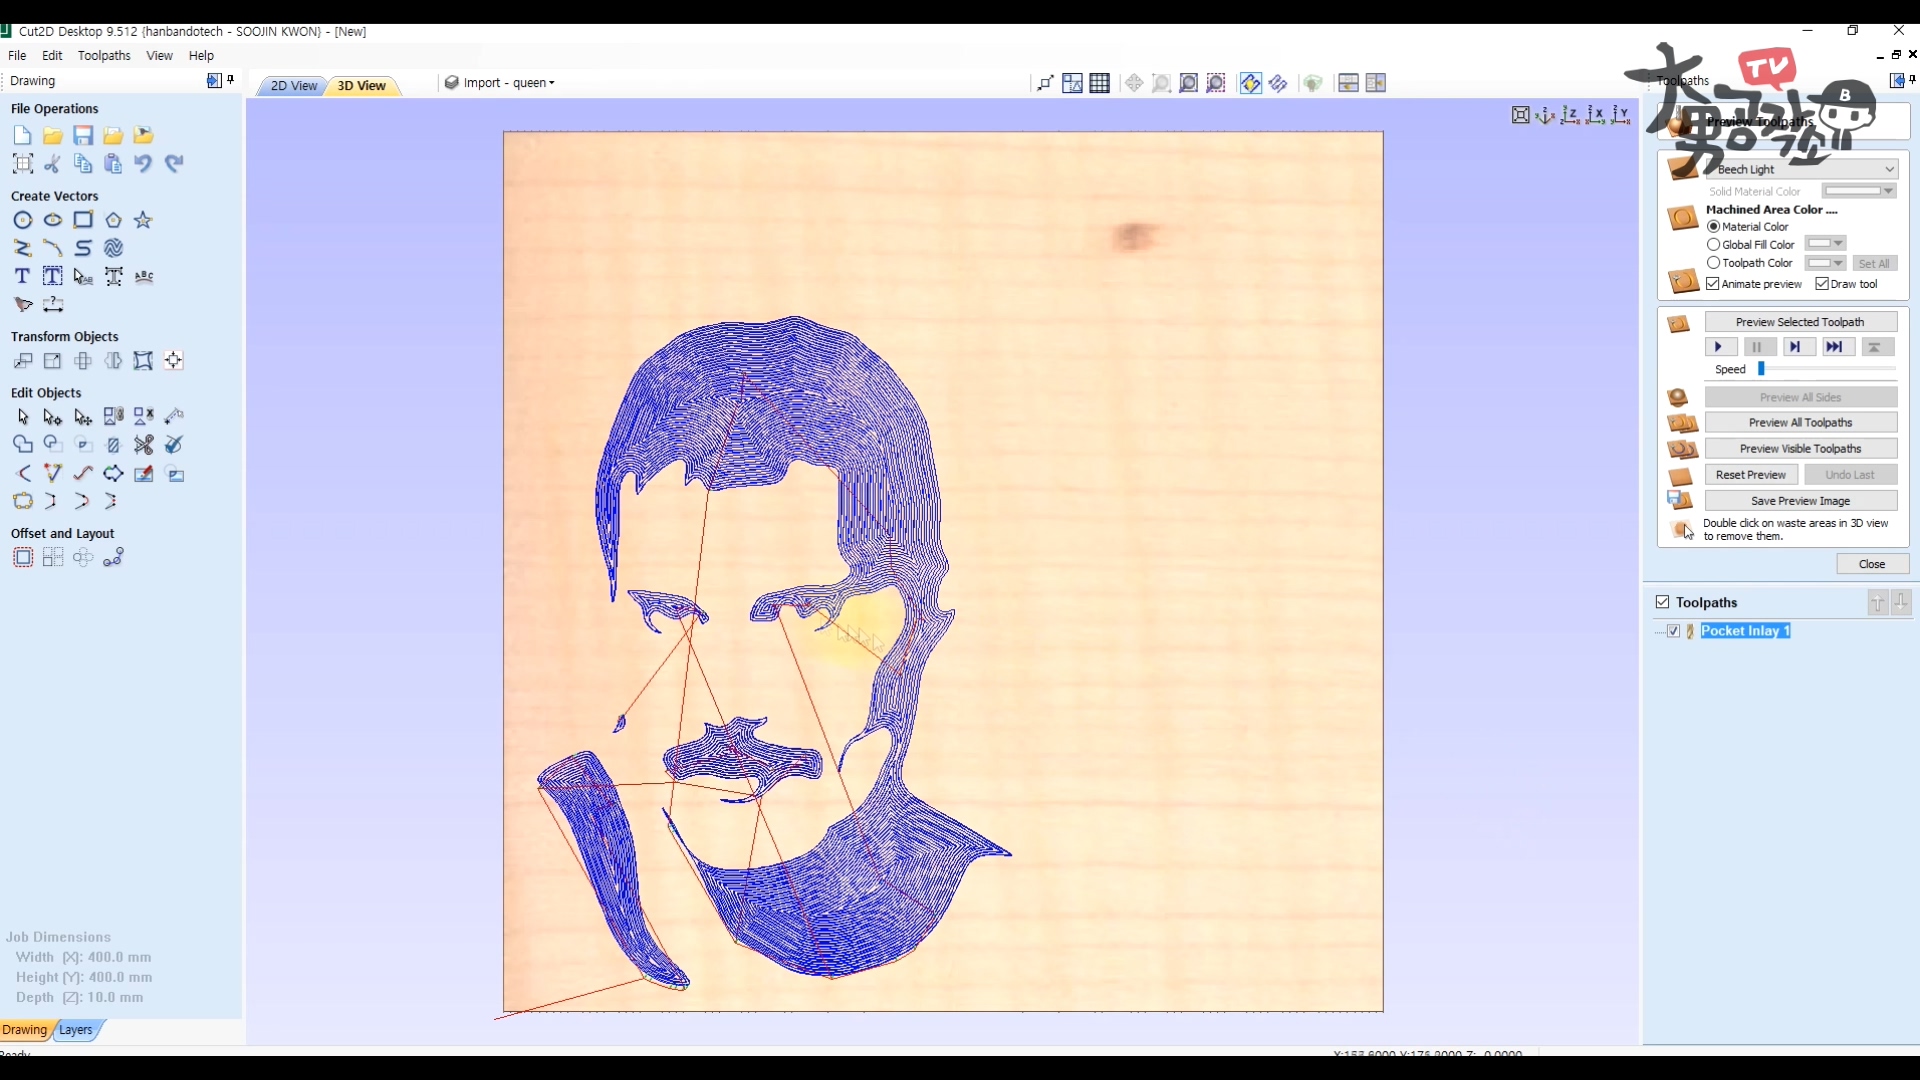Click the Copy Along Vectors icon

coord(113,558)
